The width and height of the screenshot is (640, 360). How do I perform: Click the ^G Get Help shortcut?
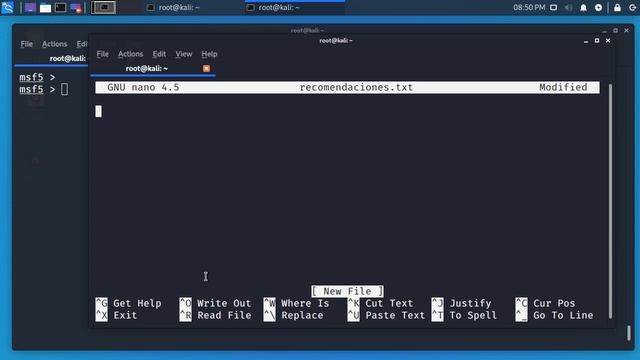(128, 303)
